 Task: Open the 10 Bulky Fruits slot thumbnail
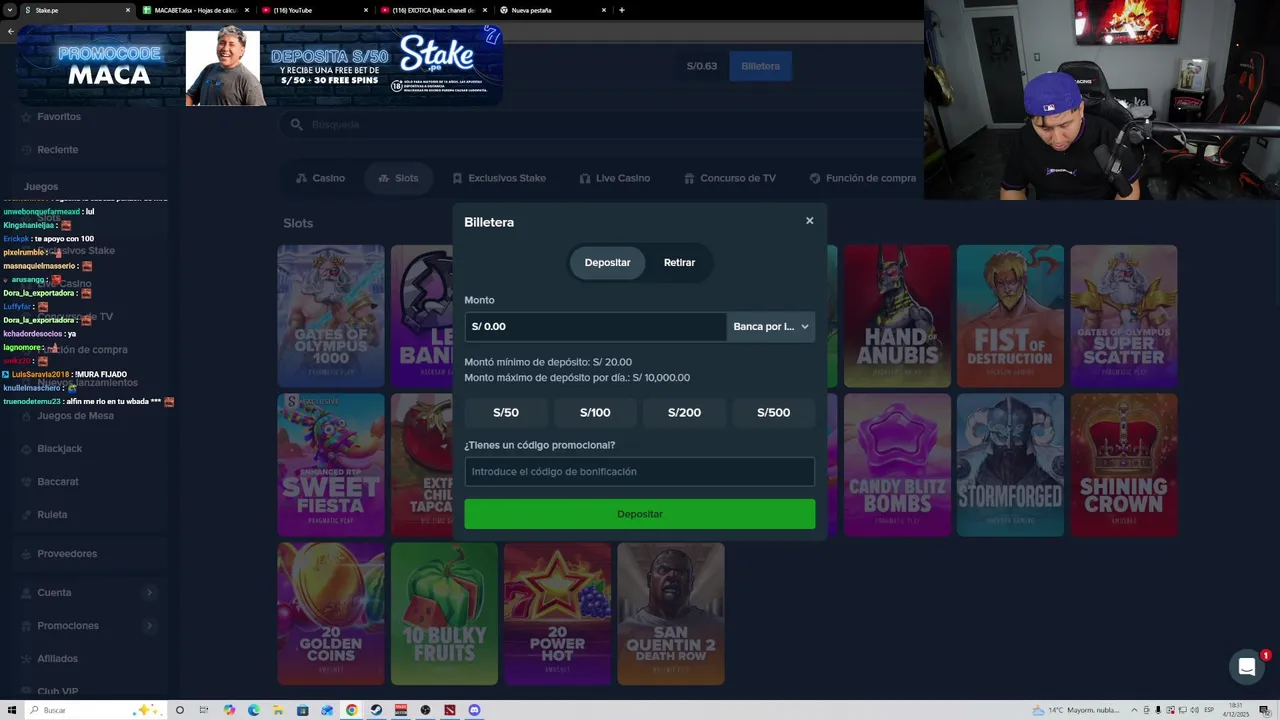444,614
